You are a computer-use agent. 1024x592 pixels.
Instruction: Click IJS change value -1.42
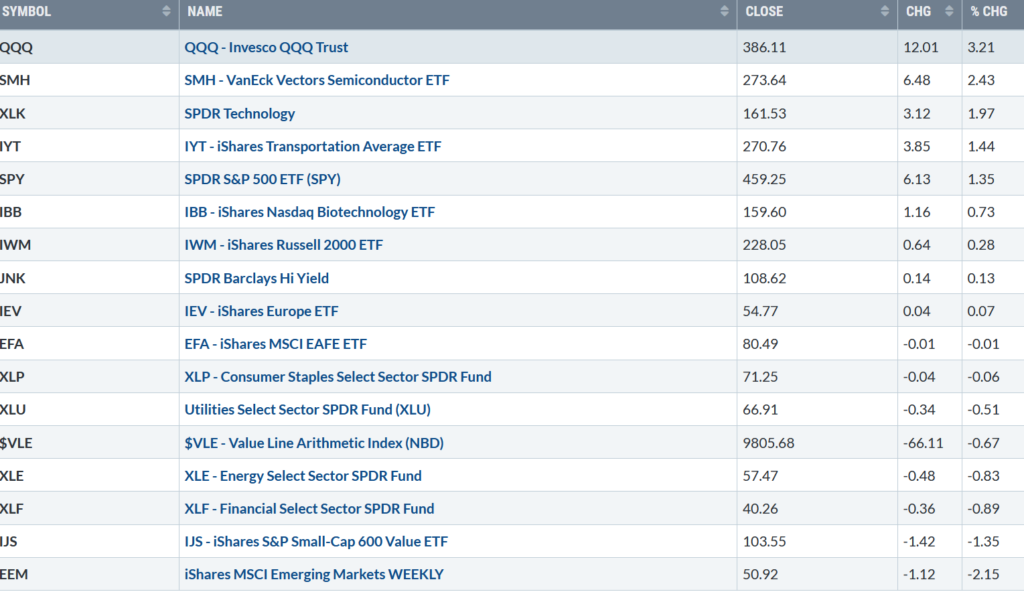920,541
